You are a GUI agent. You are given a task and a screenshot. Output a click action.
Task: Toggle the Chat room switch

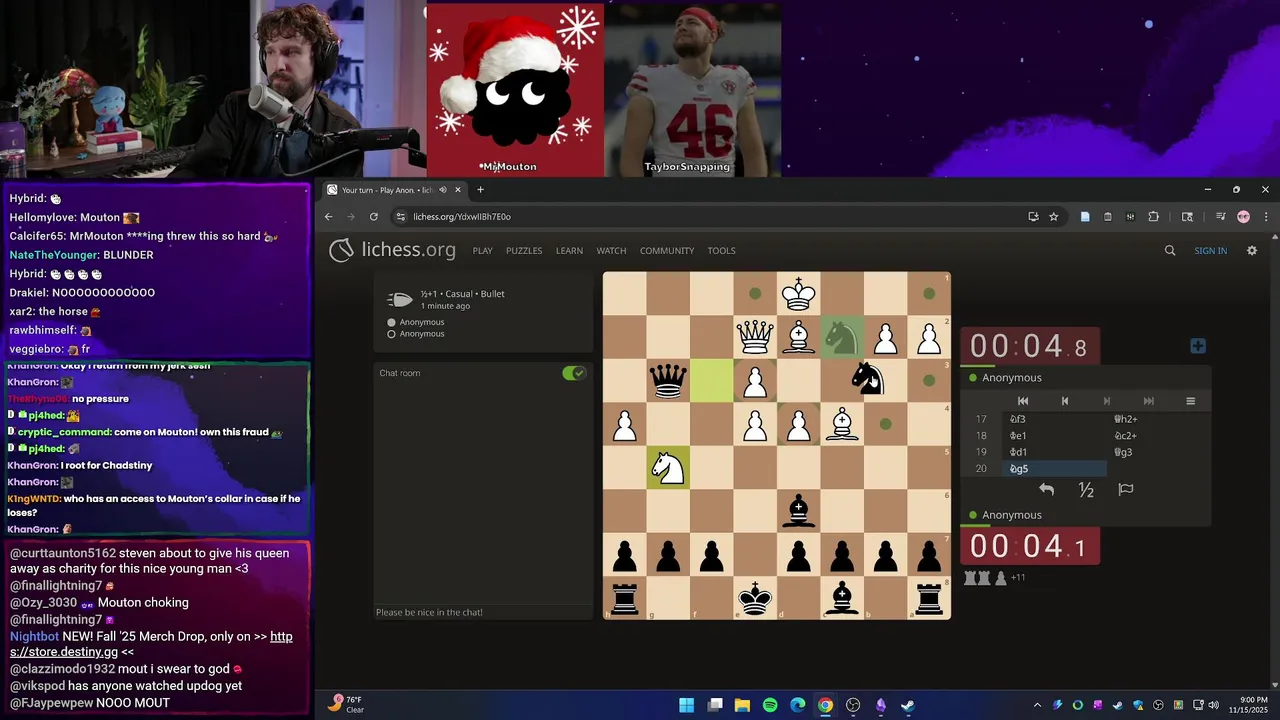[573, 373]
